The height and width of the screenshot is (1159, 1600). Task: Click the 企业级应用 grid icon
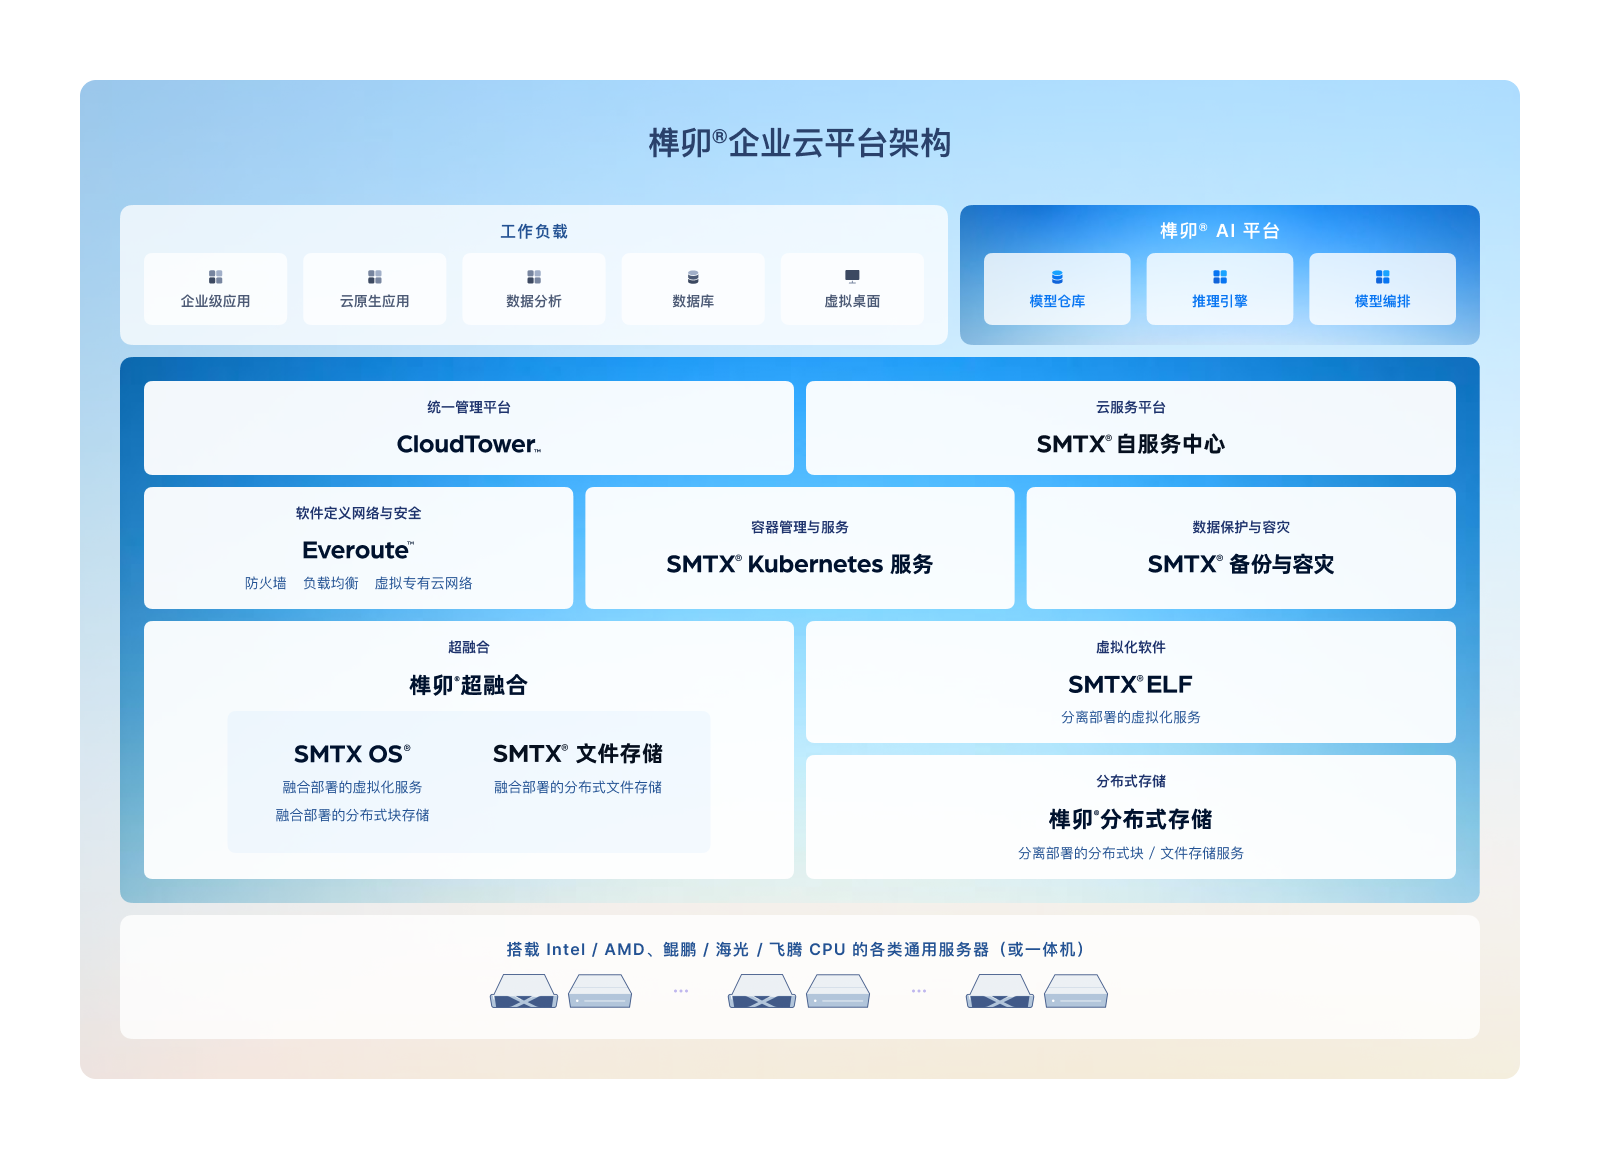[x=215, y=277]
